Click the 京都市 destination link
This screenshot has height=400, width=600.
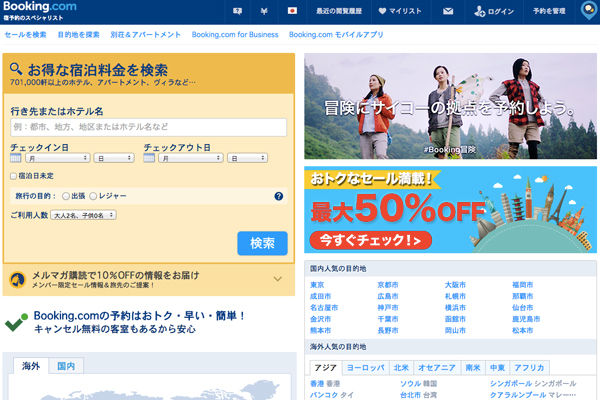(x=388, y=285)
